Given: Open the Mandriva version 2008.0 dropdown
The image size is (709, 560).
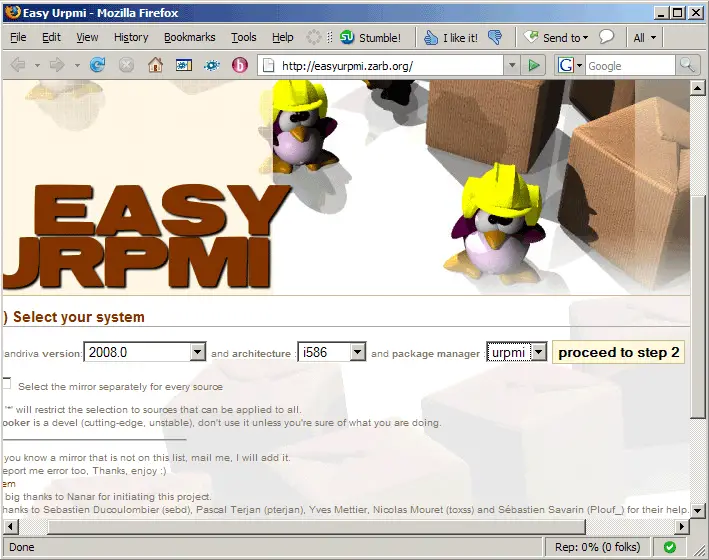Looking at the screenshot, I should 145,352.
